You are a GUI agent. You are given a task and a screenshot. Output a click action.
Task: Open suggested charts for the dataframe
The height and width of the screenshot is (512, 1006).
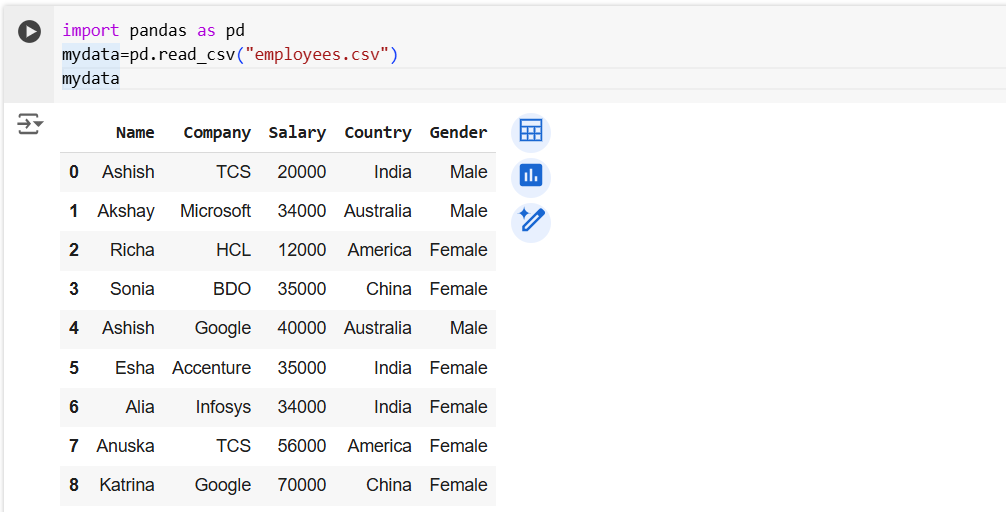[530, 177]
